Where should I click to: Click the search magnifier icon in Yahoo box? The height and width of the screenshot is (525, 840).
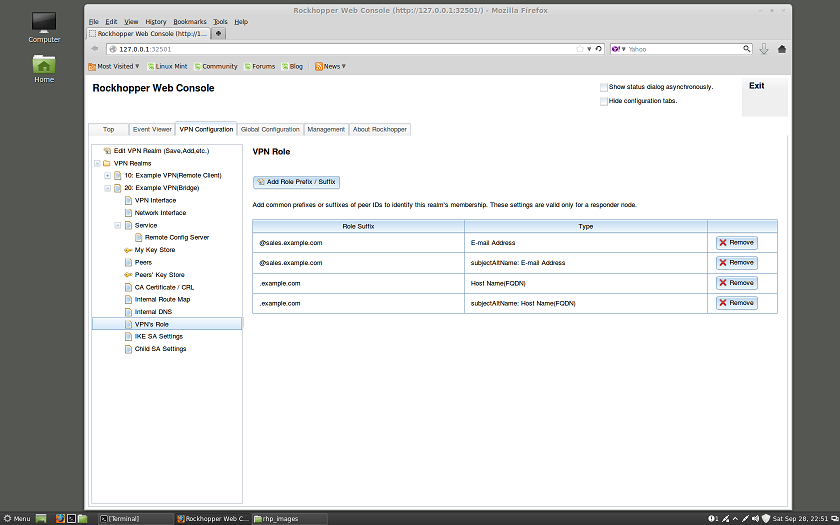(x=746, y=48)
